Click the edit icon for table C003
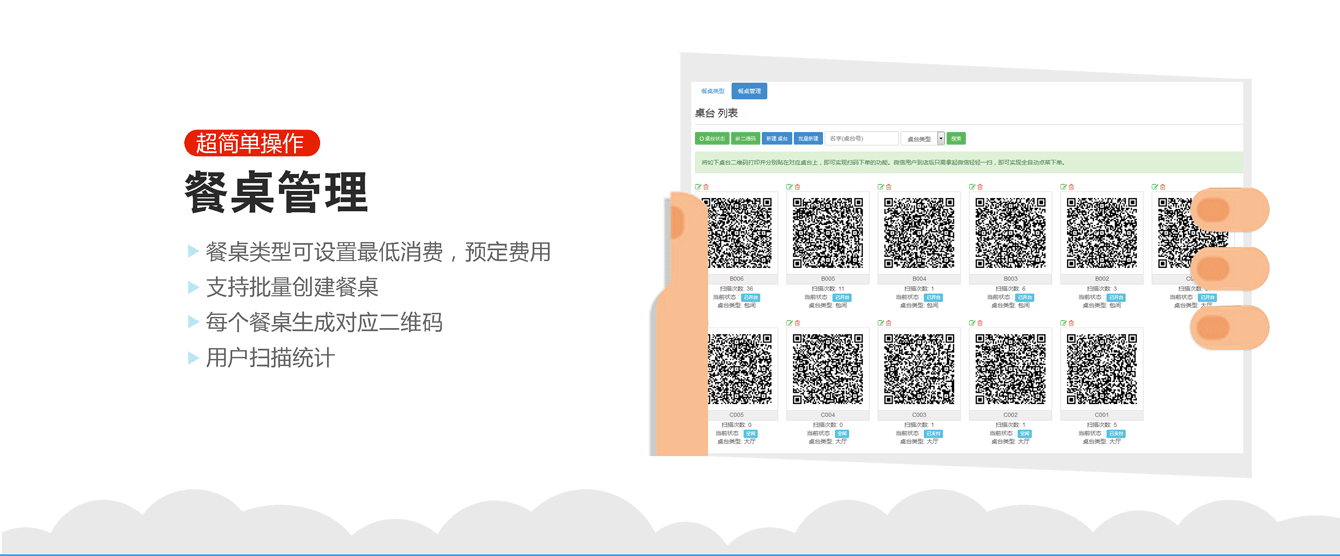The image size is (1340, 556). [880, 323]
